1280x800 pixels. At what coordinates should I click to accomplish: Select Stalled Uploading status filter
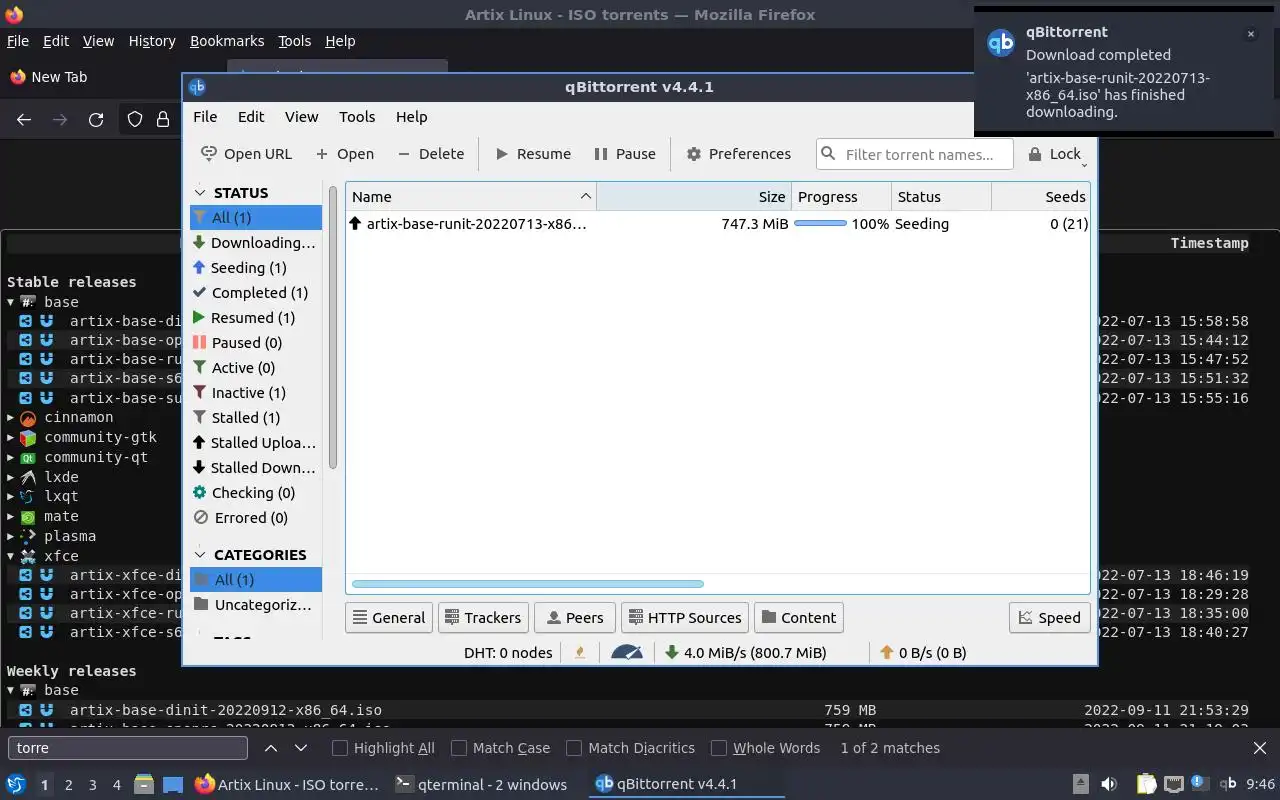256,443
